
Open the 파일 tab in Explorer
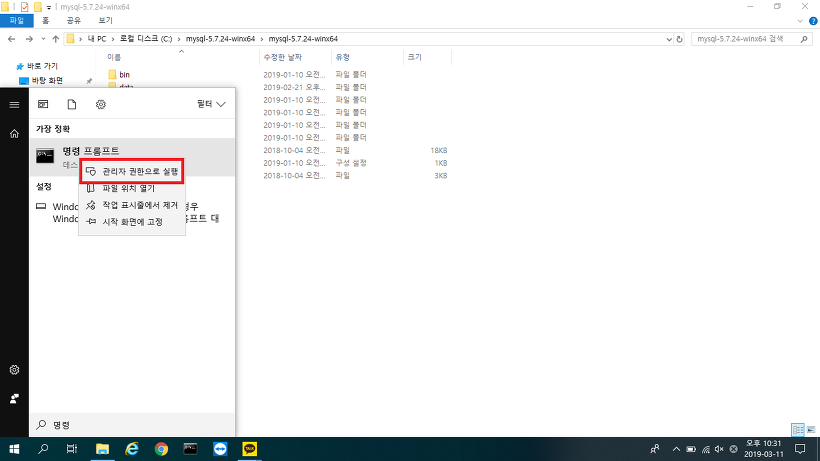pyautogui.click(x=17, y=21)
